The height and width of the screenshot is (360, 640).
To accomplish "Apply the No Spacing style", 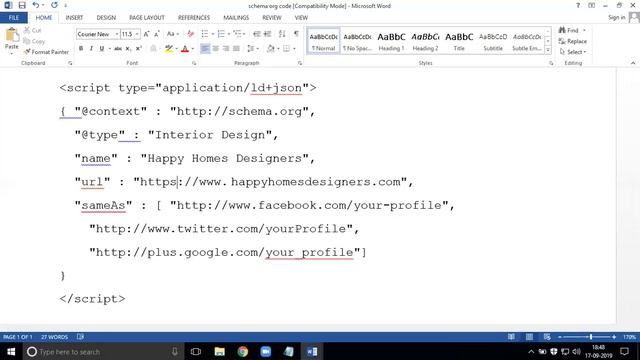I will [357, 41].
